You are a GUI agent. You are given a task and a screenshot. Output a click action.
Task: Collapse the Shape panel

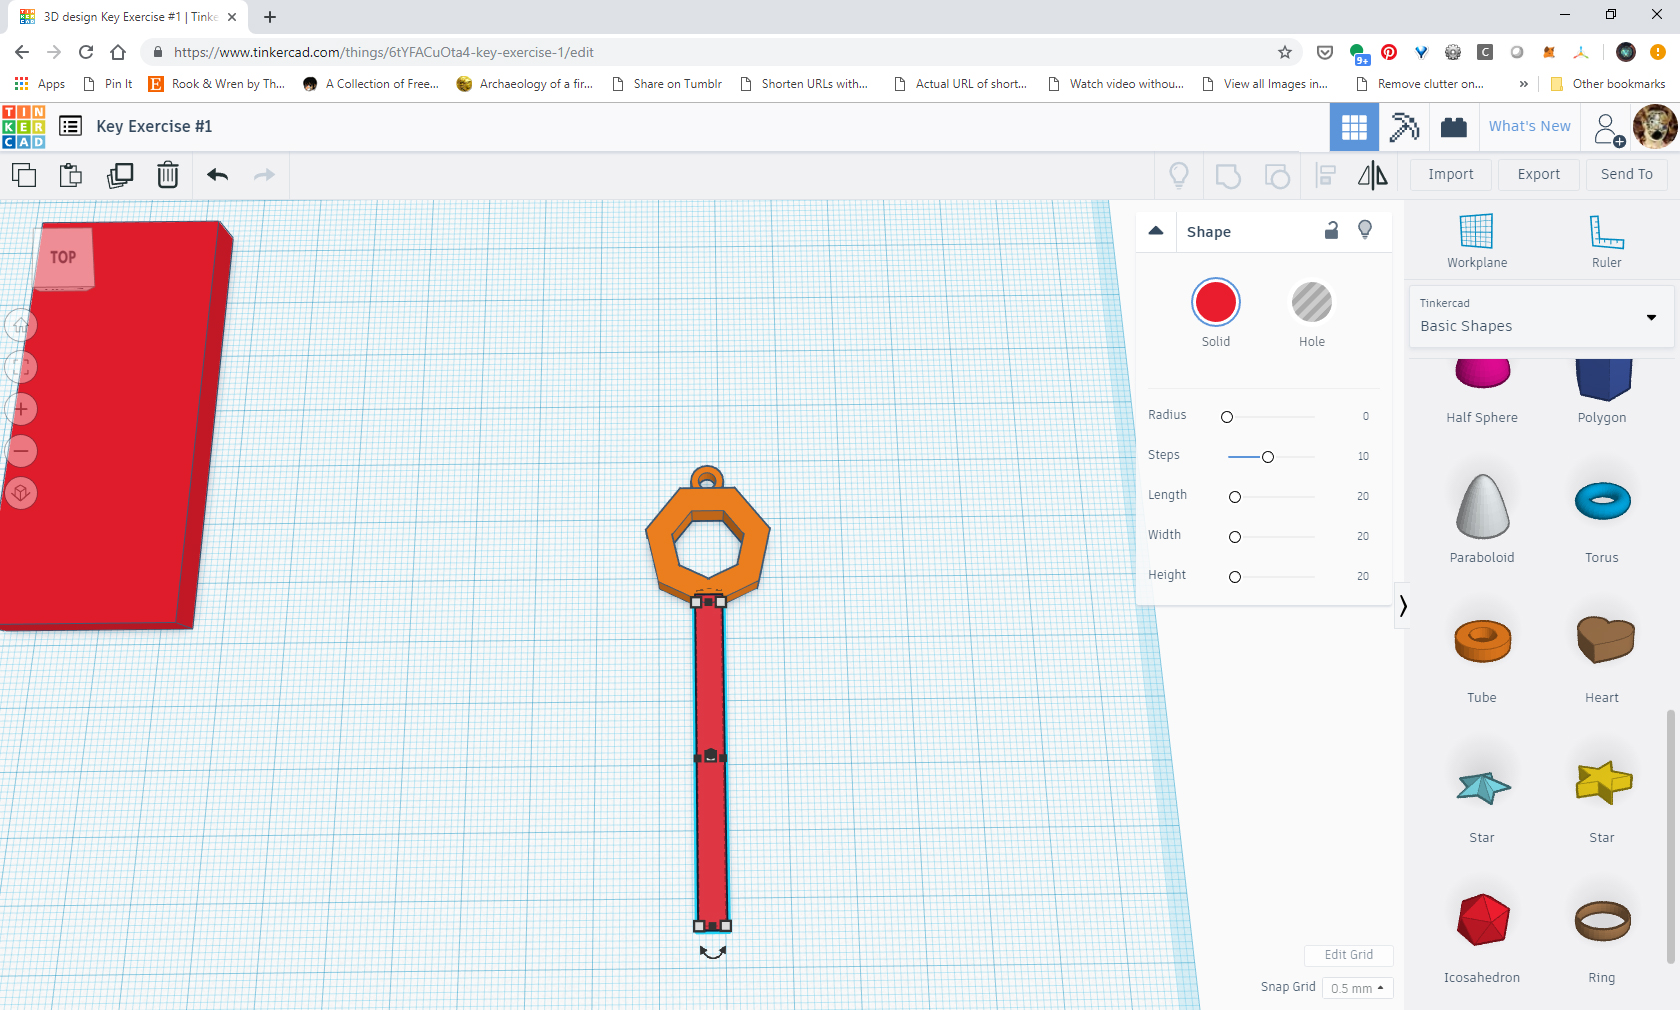coord(1156,231)
